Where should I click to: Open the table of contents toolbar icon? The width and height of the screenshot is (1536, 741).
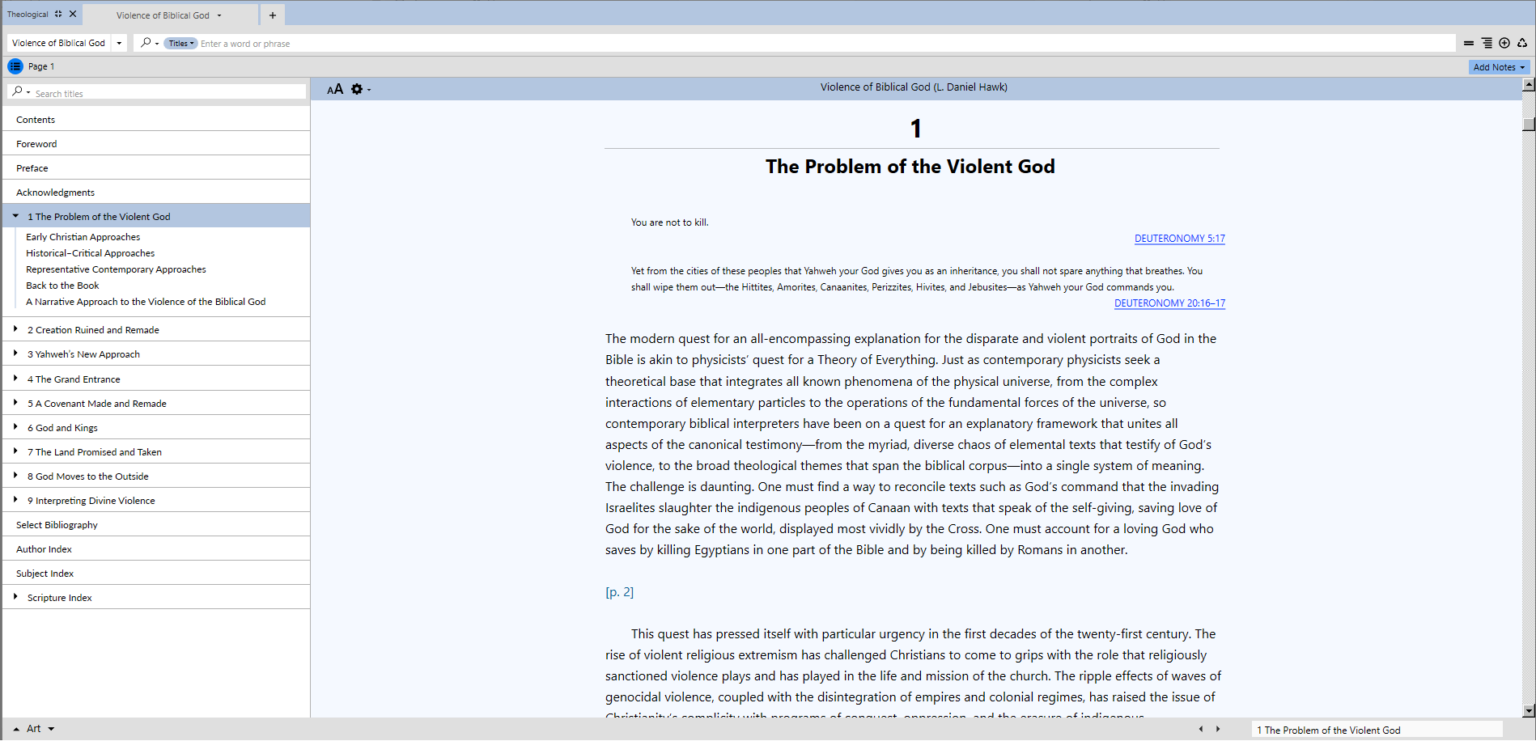pyautogui.click(x=1486, y=43)
